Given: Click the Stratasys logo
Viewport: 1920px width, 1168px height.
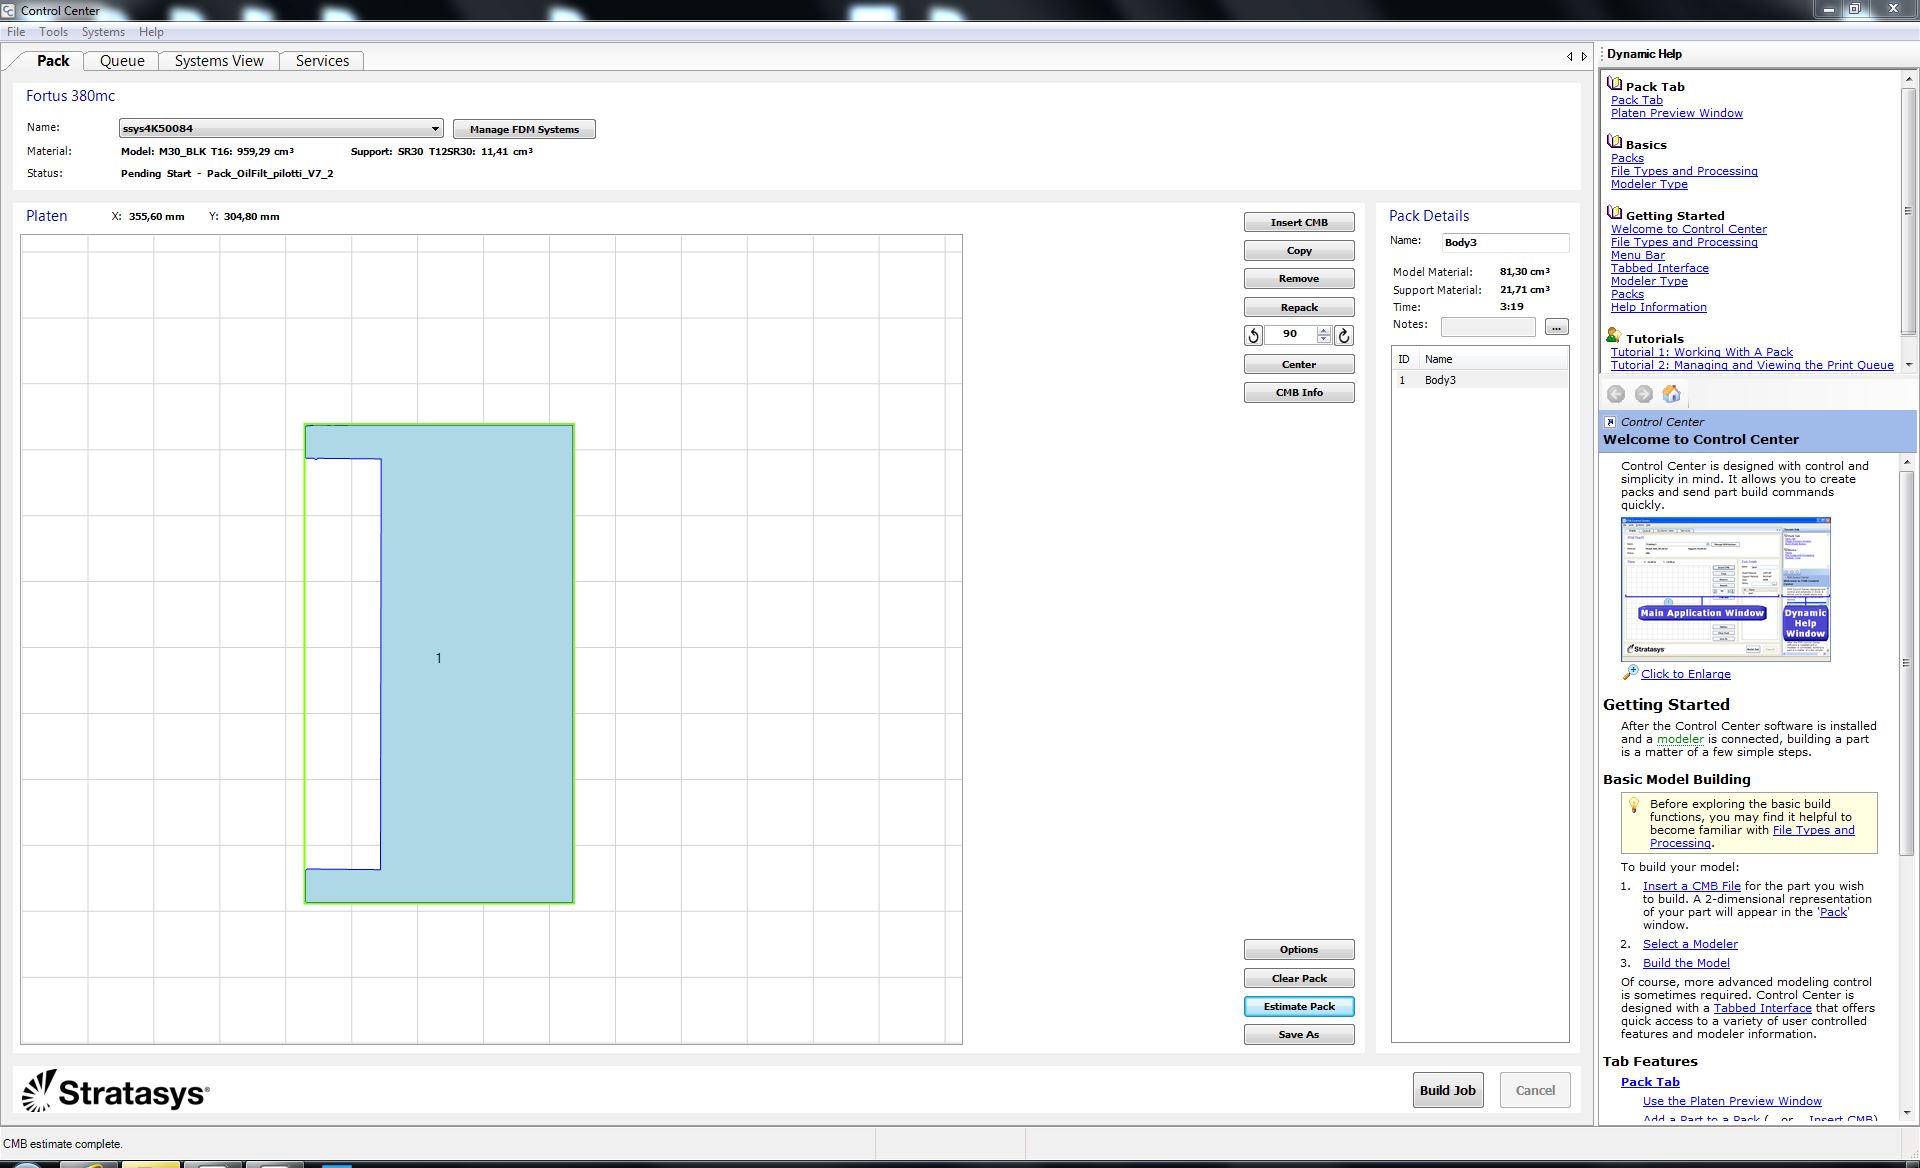Looking at the screenshot, I should pos(115,1091).
